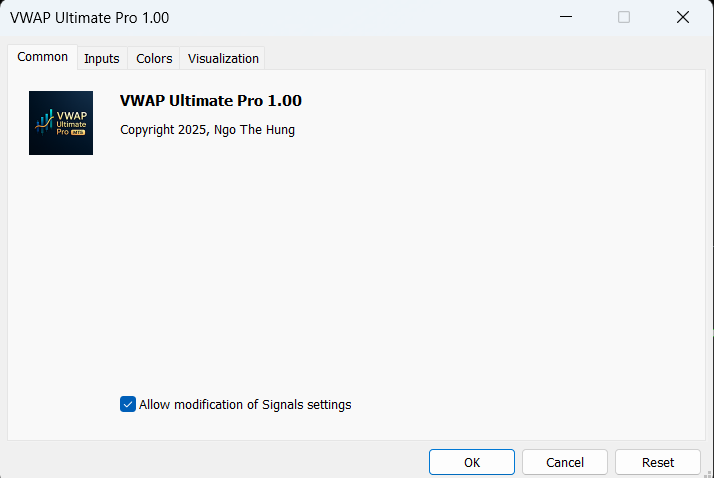Click the VWAP Ultimate Pro logo image
The image size is (714, 478).
(61, 123)
